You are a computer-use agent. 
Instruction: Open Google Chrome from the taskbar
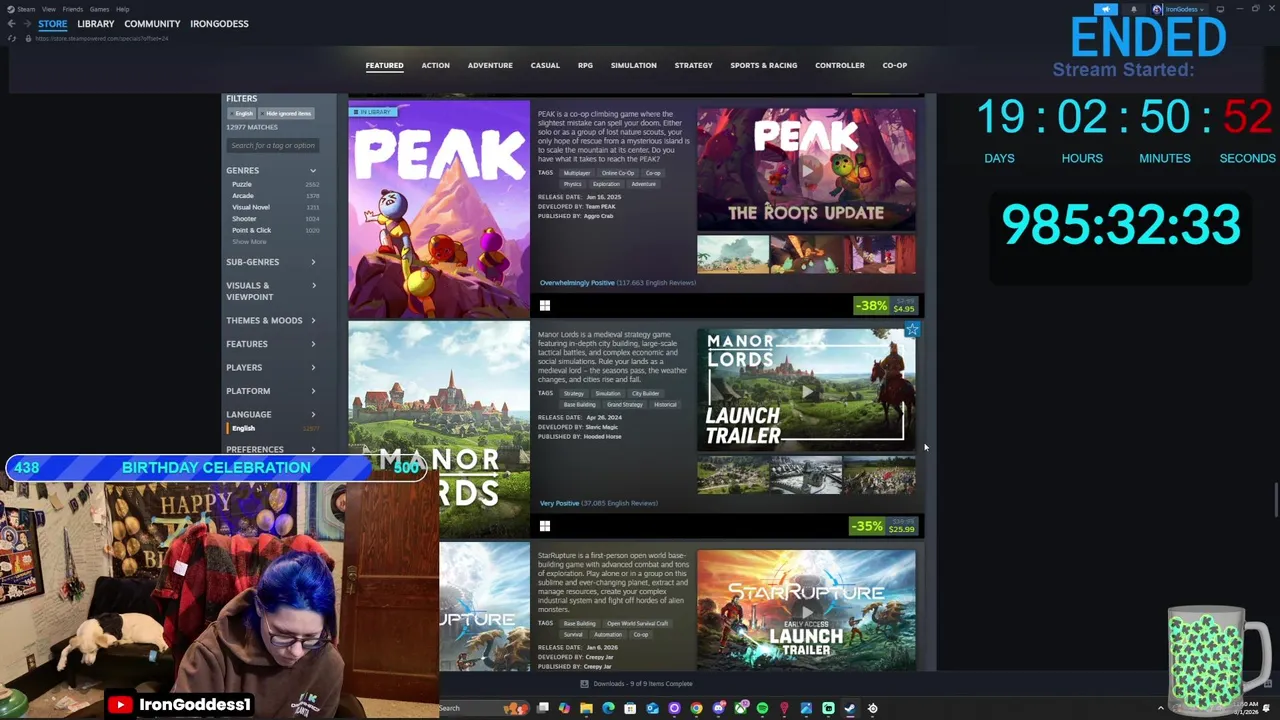(x=696, y=708)
